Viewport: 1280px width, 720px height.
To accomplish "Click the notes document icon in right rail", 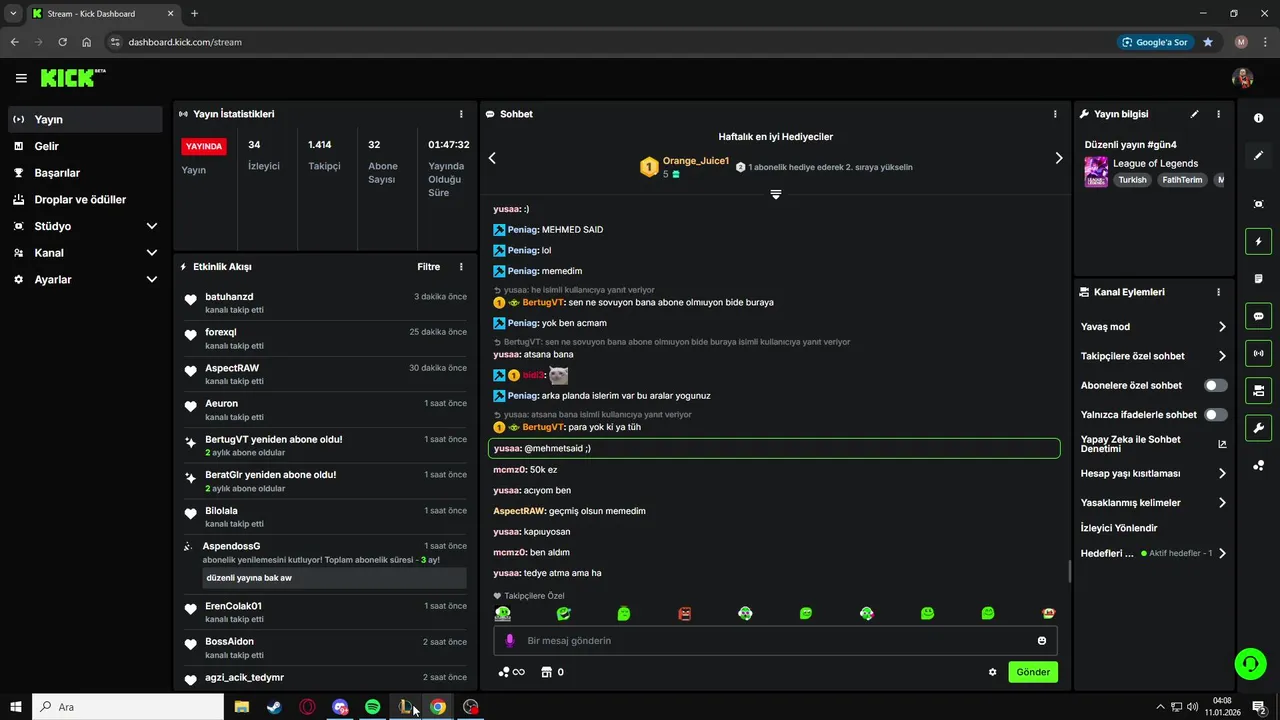I will [1258, 278].
